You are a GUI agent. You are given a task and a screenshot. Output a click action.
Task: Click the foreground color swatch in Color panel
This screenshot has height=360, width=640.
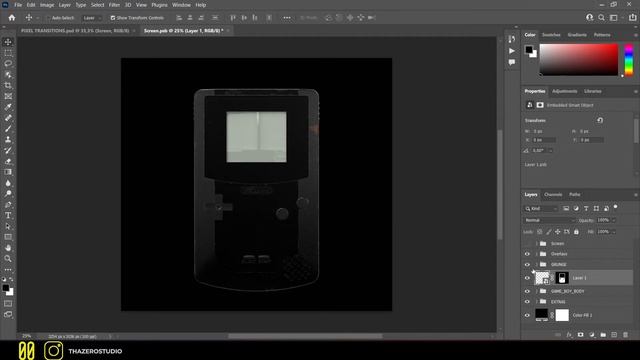[x=529, y=50]
